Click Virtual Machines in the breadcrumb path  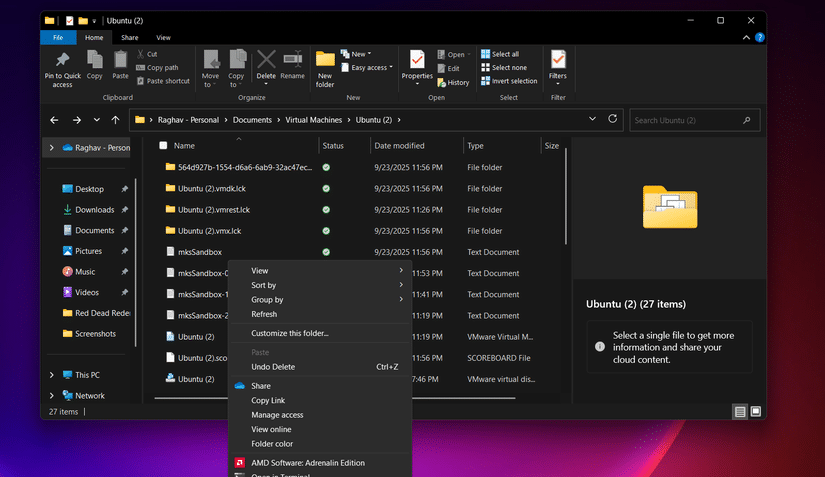click(314, 120)
